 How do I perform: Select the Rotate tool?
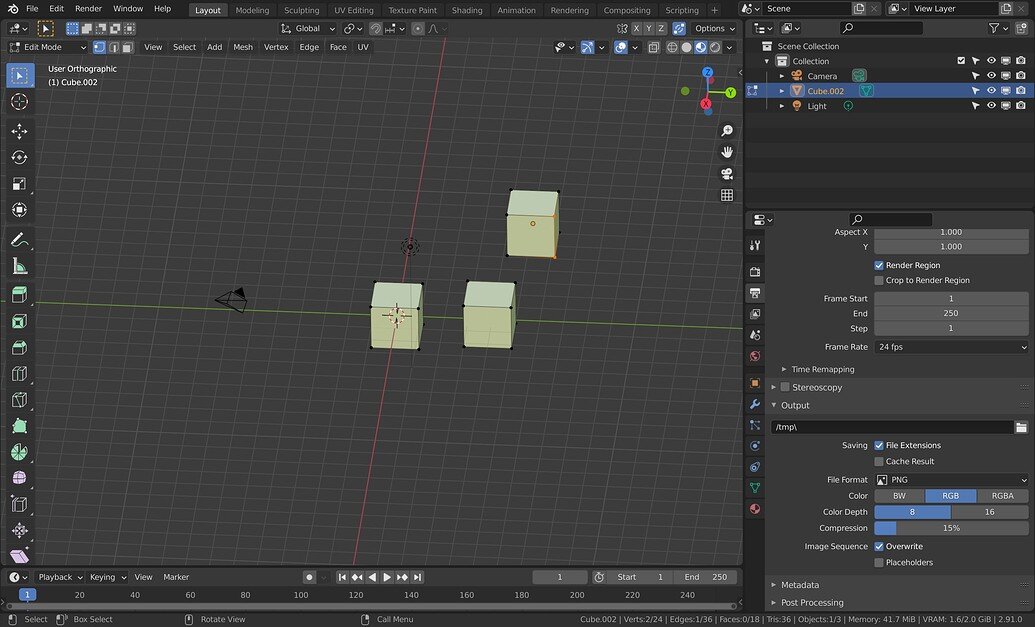point(19,158)
